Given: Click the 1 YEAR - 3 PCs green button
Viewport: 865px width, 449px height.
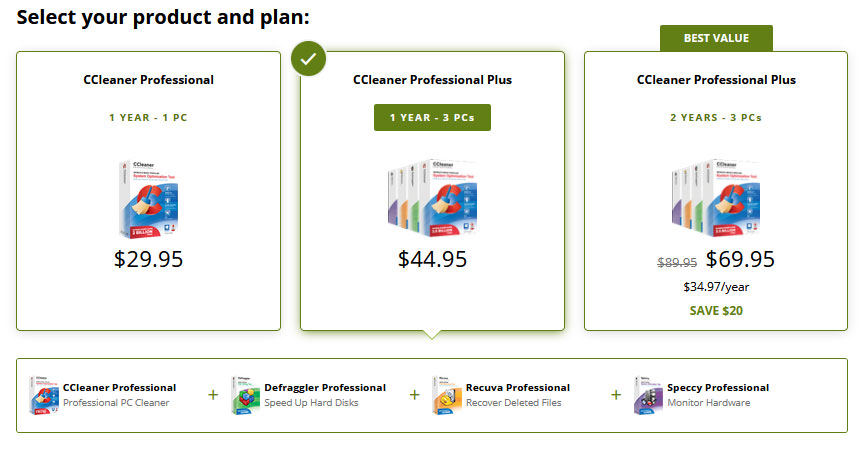Looking at the screenshot, I should click(x=432, y=117).
